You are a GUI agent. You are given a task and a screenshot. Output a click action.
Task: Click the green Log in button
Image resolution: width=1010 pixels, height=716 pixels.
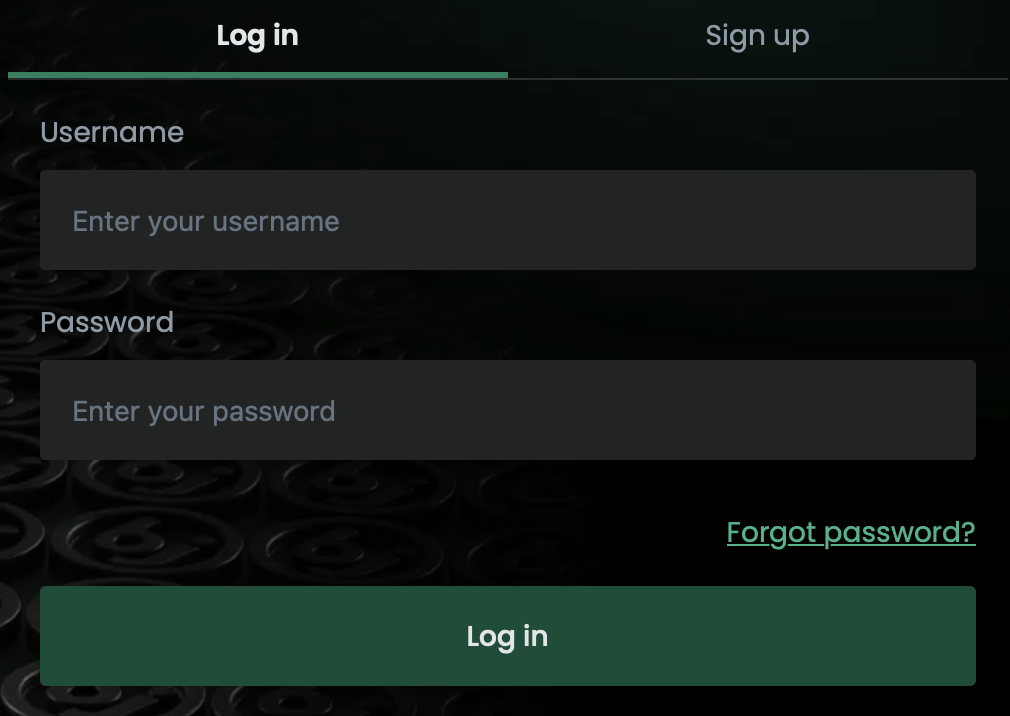point(507,636)
